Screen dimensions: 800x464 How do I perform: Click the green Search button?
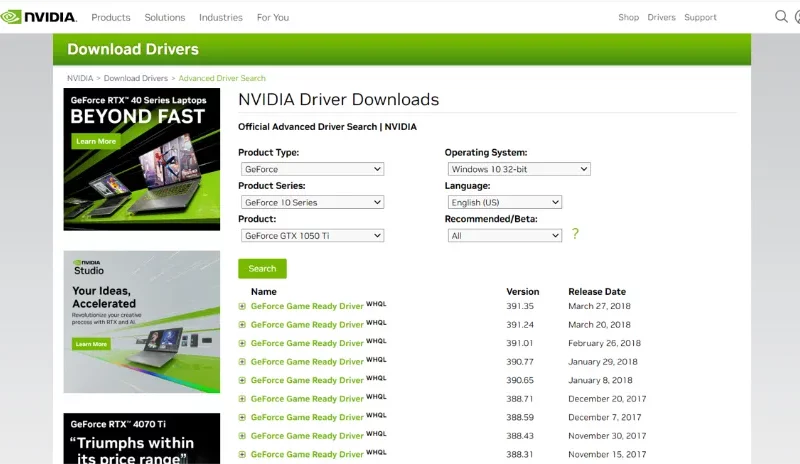(x=262, y=268)
